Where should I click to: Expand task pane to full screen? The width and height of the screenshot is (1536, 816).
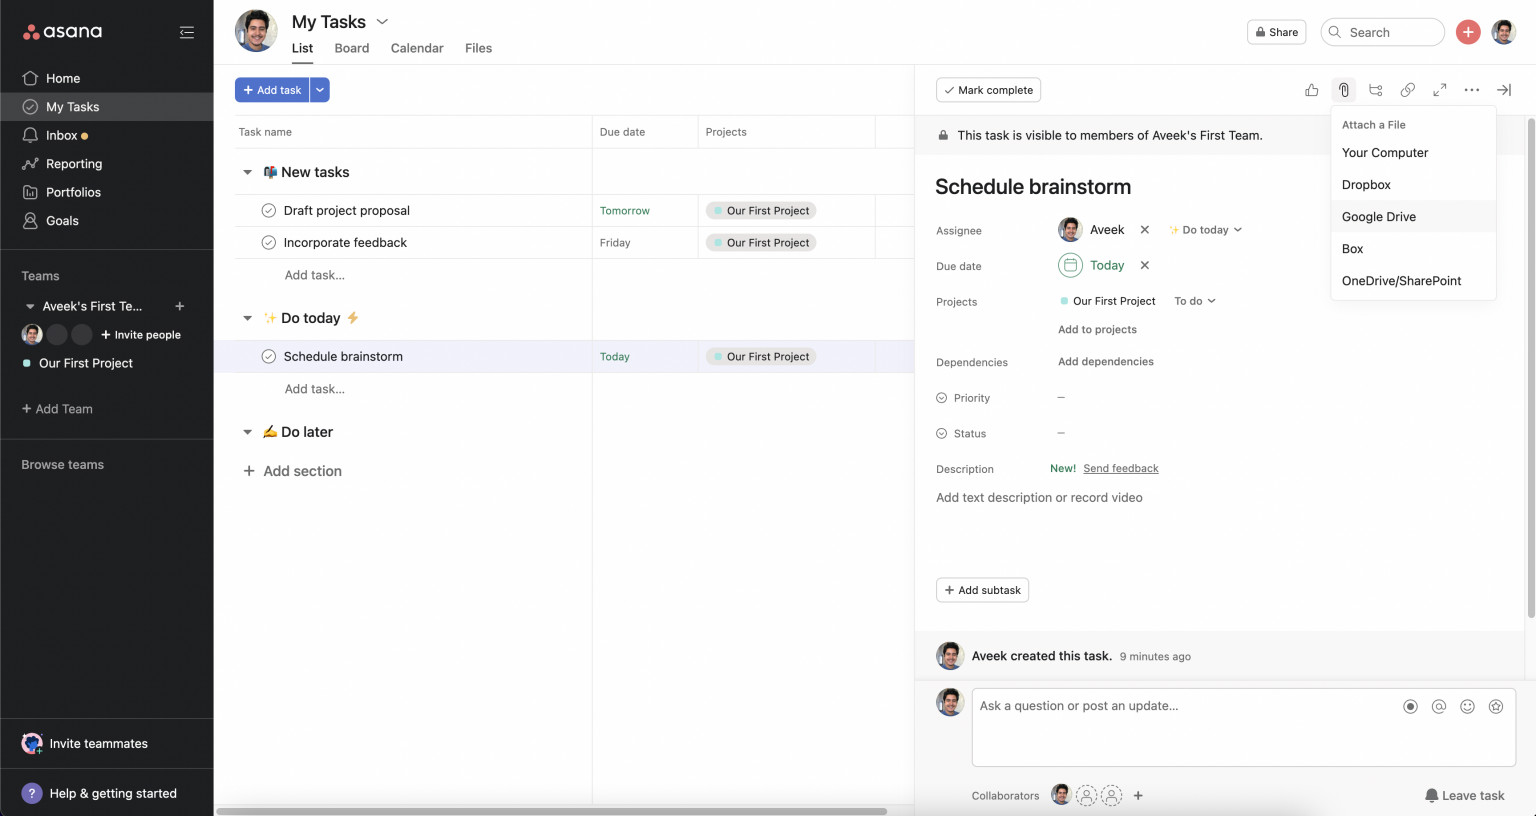(1440, 90)
